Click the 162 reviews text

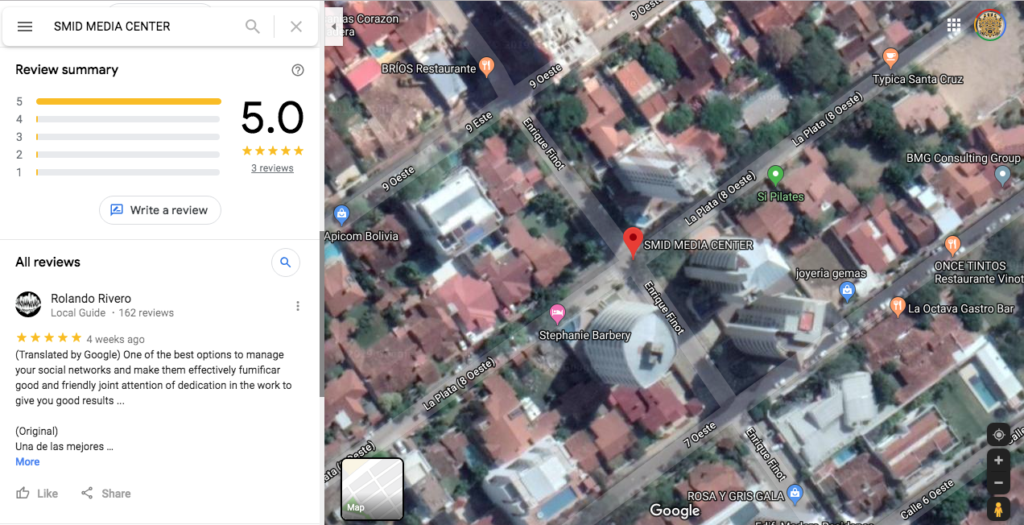click(146, 313)
